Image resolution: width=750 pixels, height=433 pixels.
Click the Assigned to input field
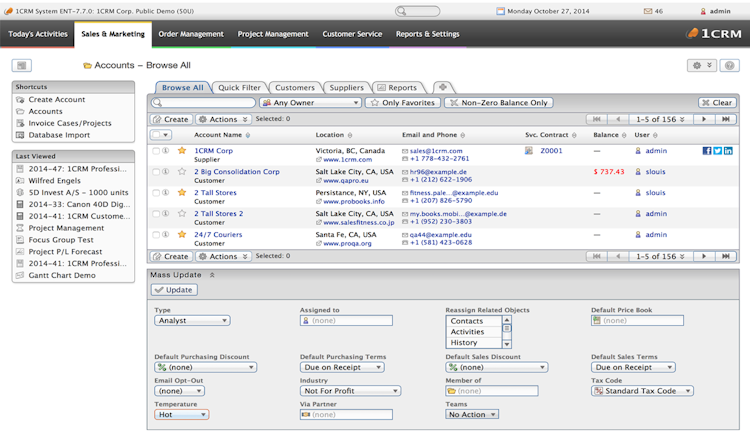click(346, 321)
